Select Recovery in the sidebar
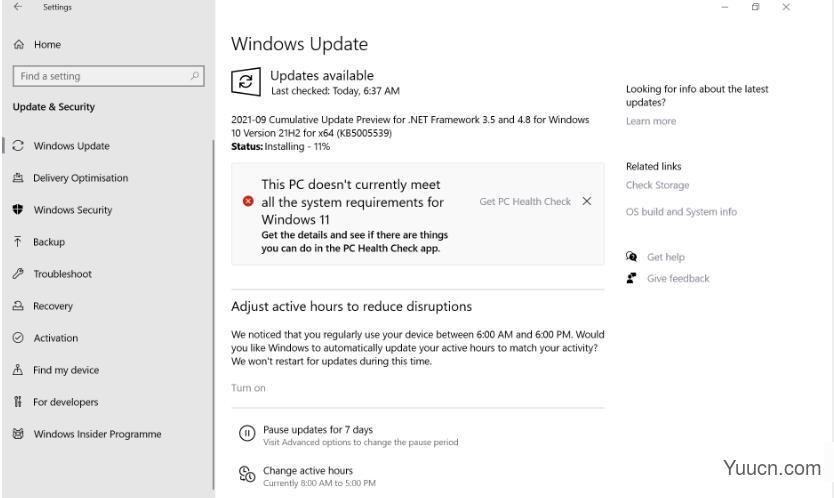This screenshot has width=834, height=498. (x=53, y=306)
